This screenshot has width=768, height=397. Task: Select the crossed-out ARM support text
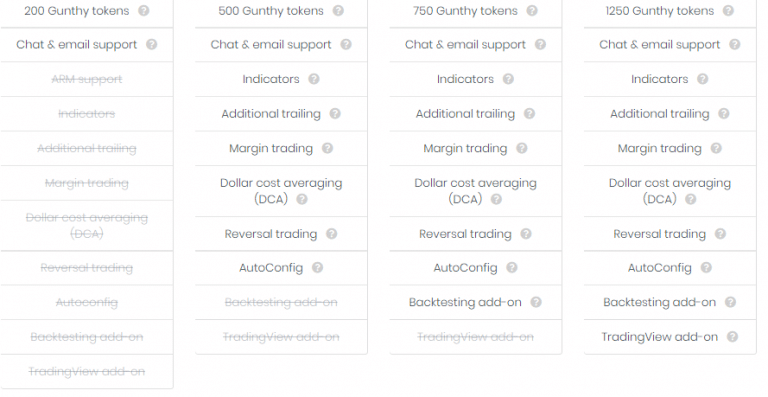[x=87, y=79]
